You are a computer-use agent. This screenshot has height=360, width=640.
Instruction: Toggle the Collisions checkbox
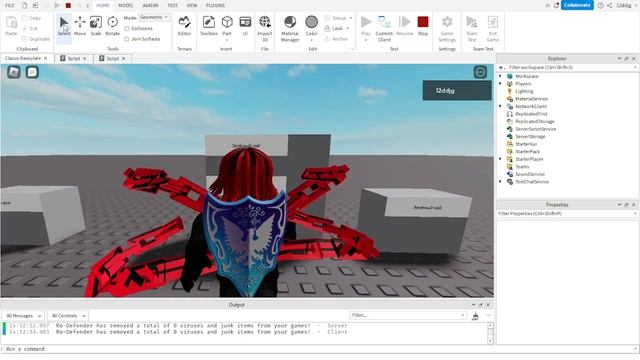(127, 29)
